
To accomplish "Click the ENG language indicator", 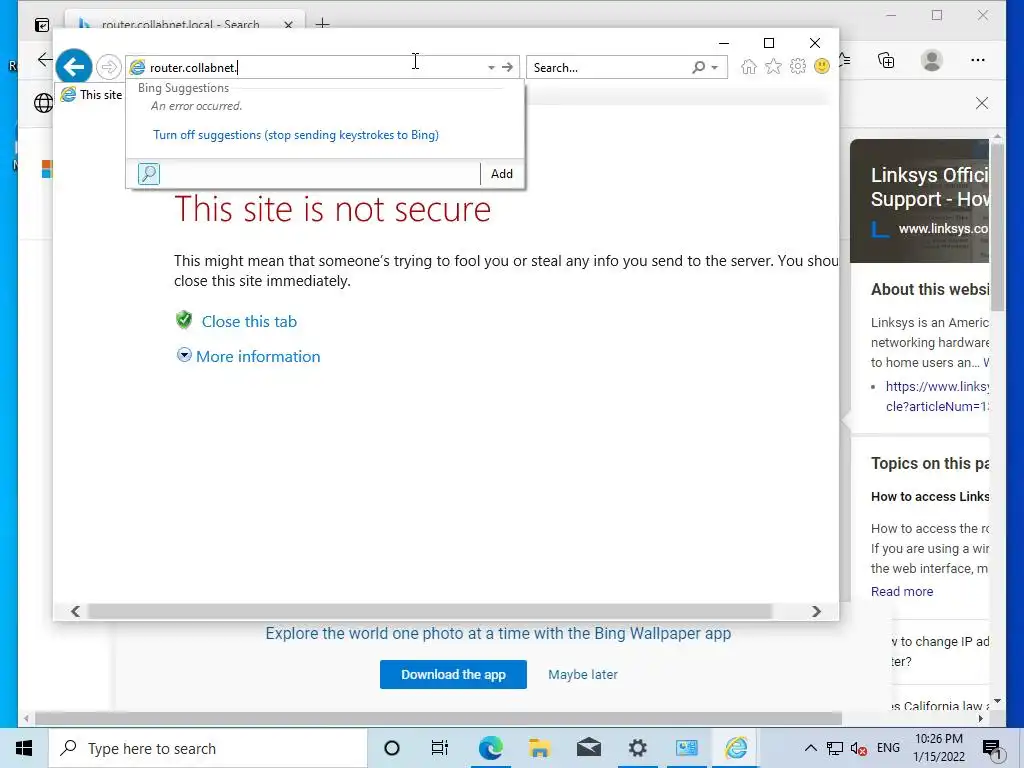I will pyautogui.click(x=888, y=748).
